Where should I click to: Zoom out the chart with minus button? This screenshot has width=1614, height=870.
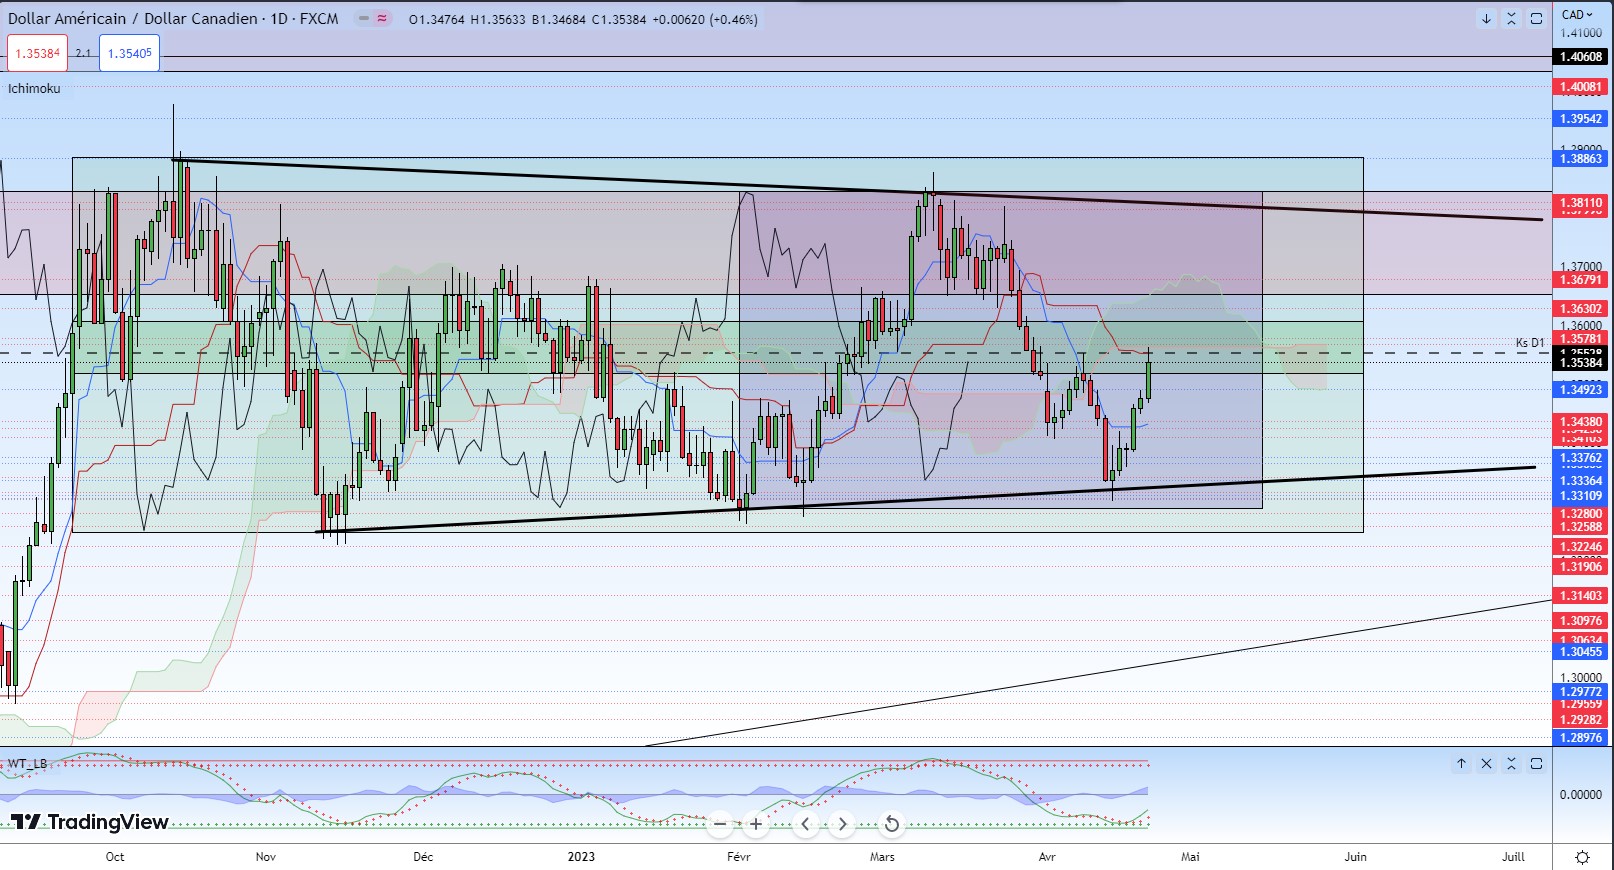(720, 824)
